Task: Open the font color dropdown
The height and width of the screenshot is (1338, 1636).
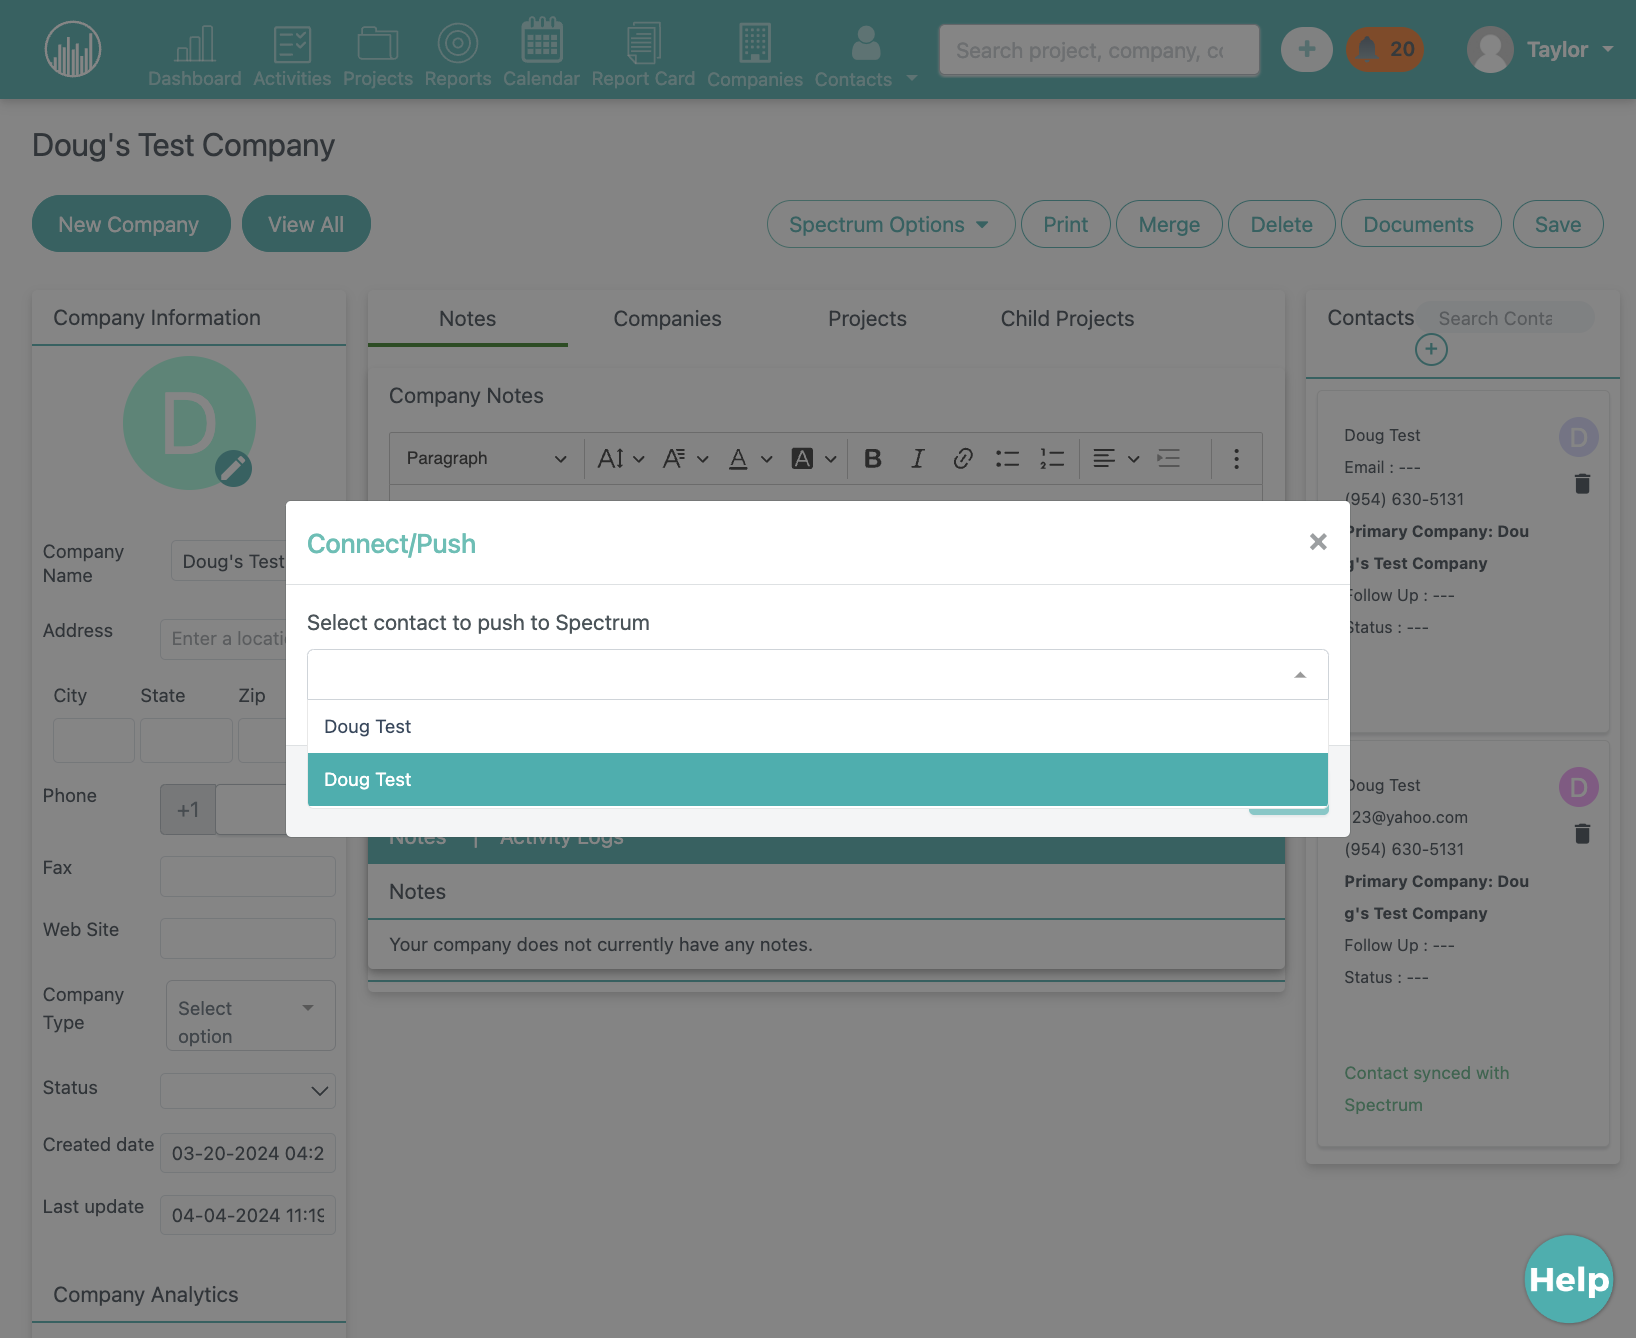Action: point(750,458)
